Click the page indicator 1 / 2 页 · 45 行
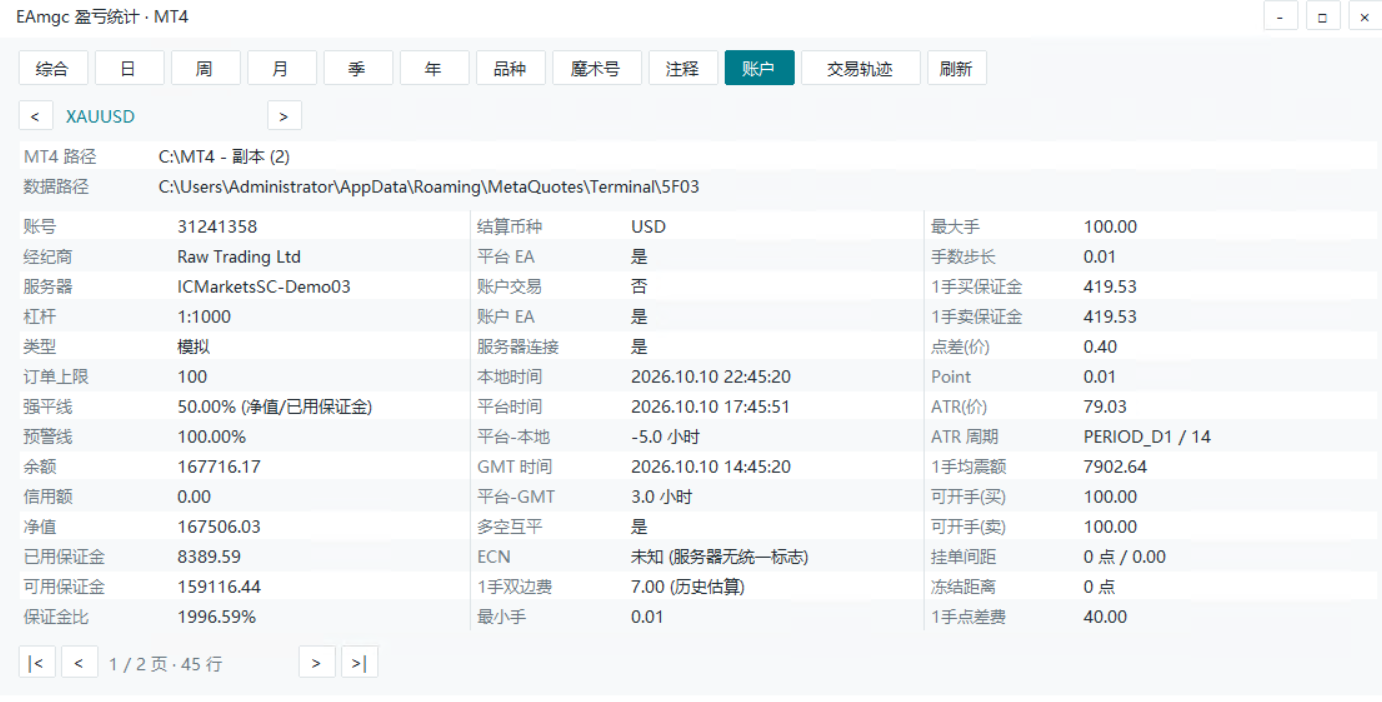 (166, 663)
